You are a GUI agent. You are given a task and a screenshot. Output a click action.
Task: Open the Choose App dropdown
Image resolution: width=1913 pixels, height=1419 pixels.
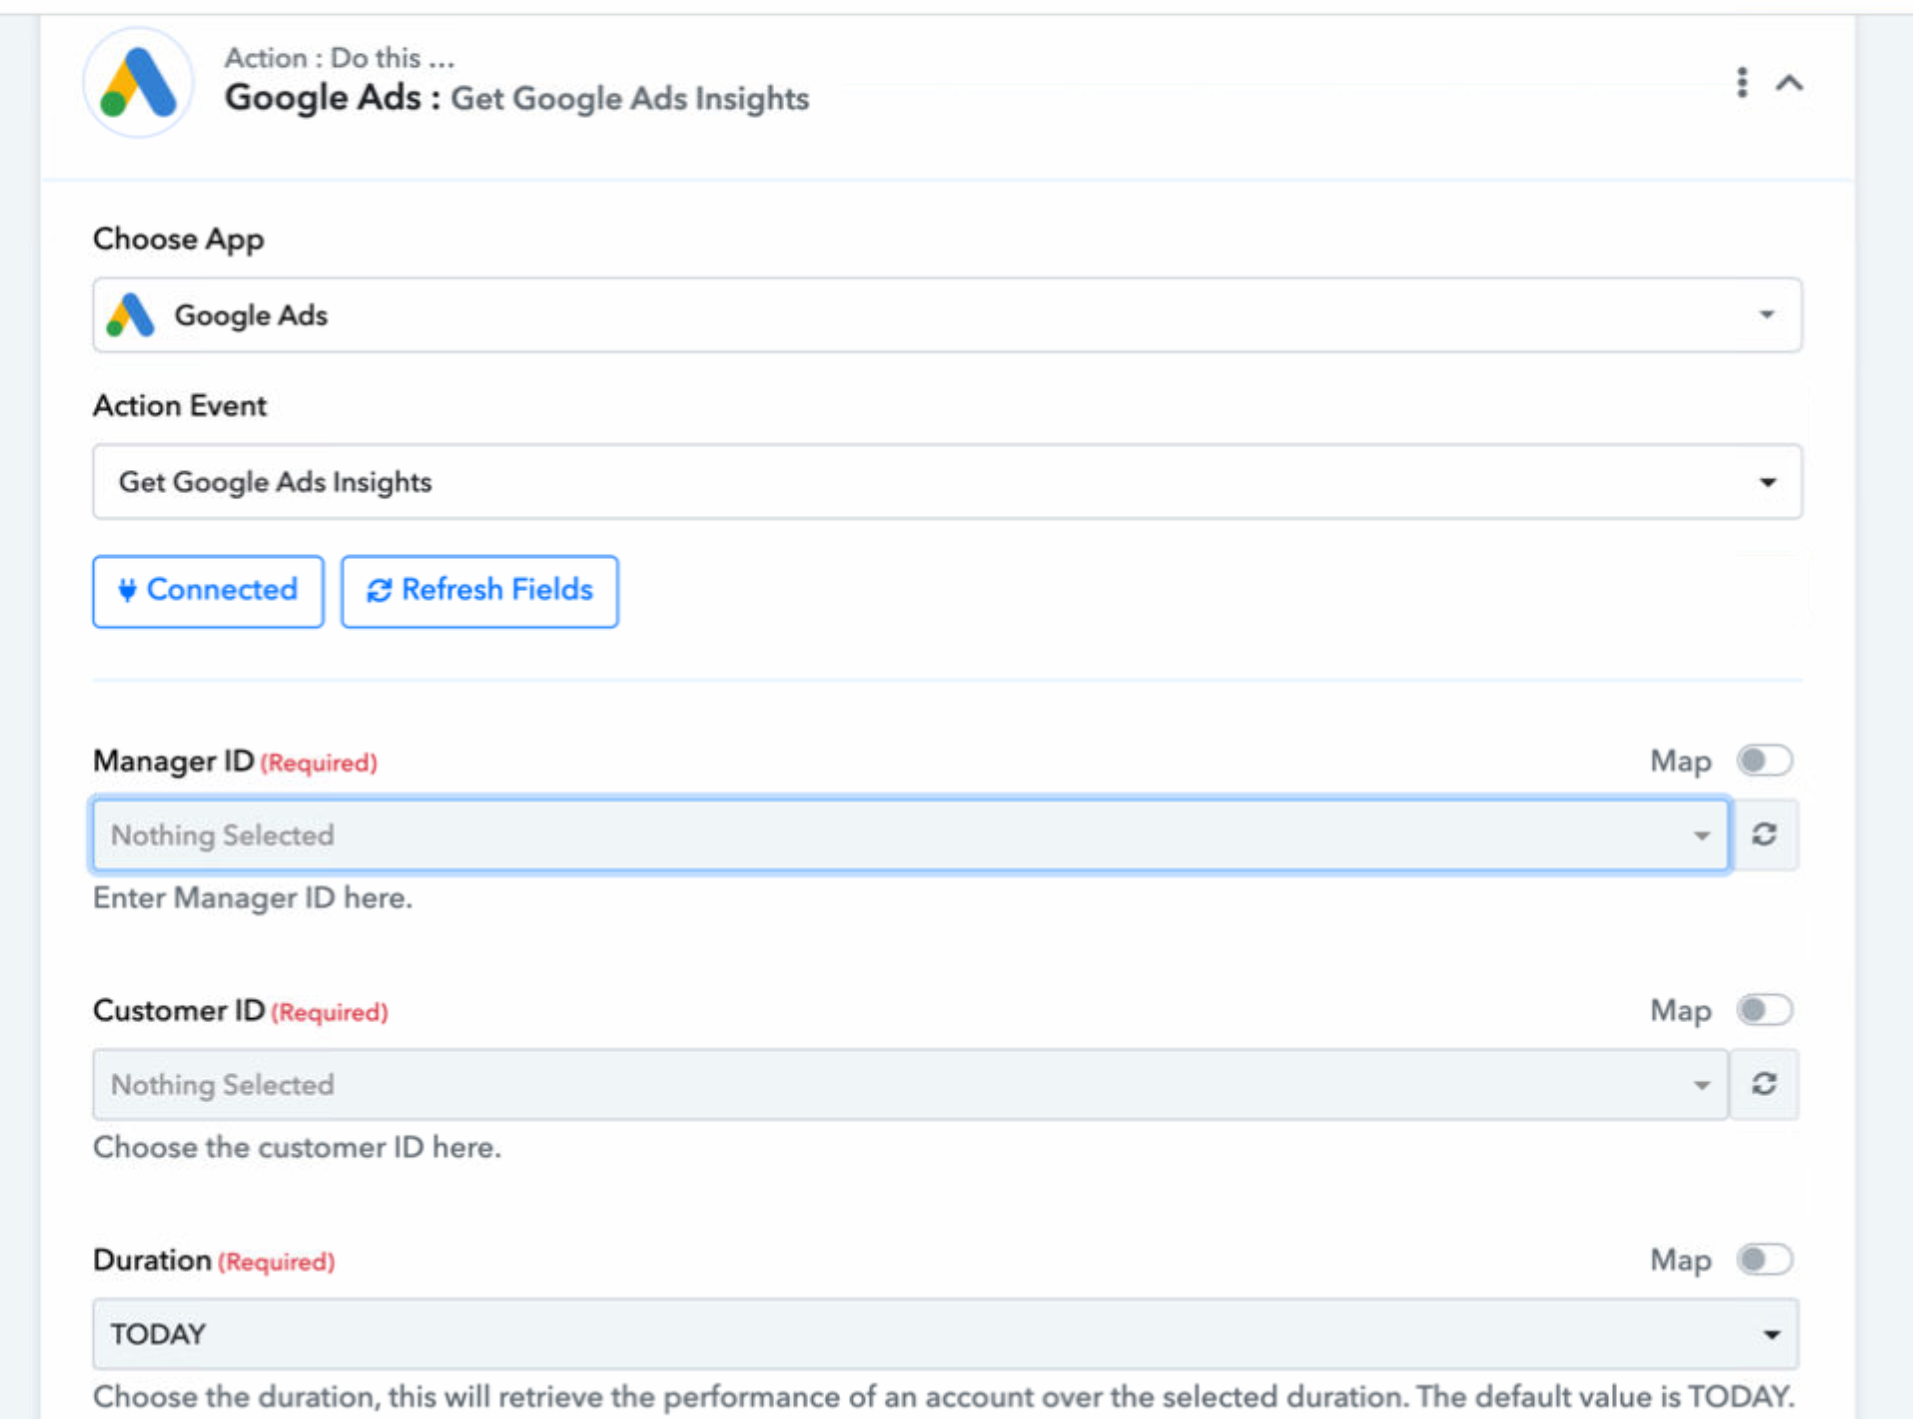point(947,315)
